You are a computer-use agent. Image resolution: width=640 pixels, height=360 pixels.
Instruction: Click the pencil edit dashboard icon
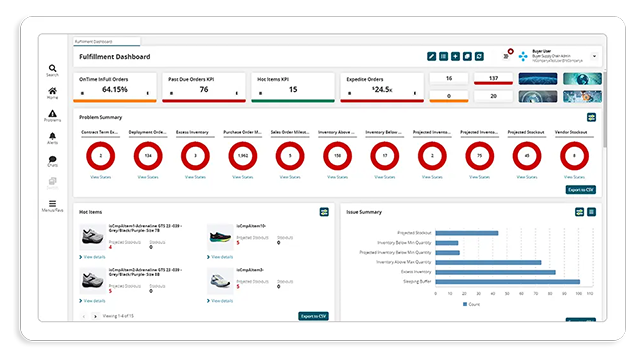point(431,56)
